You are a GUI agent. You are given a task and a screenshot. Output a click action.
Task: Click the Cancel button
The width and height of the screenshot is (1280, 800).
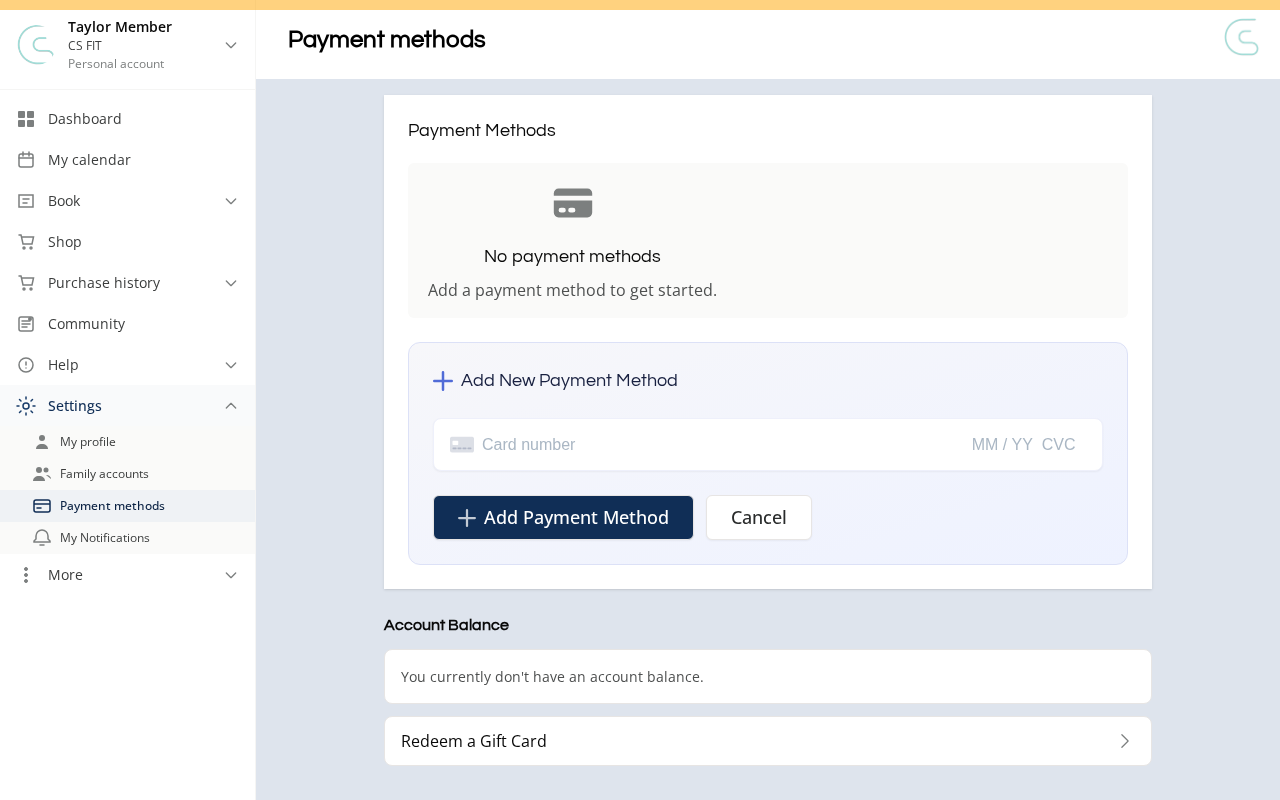759,518
